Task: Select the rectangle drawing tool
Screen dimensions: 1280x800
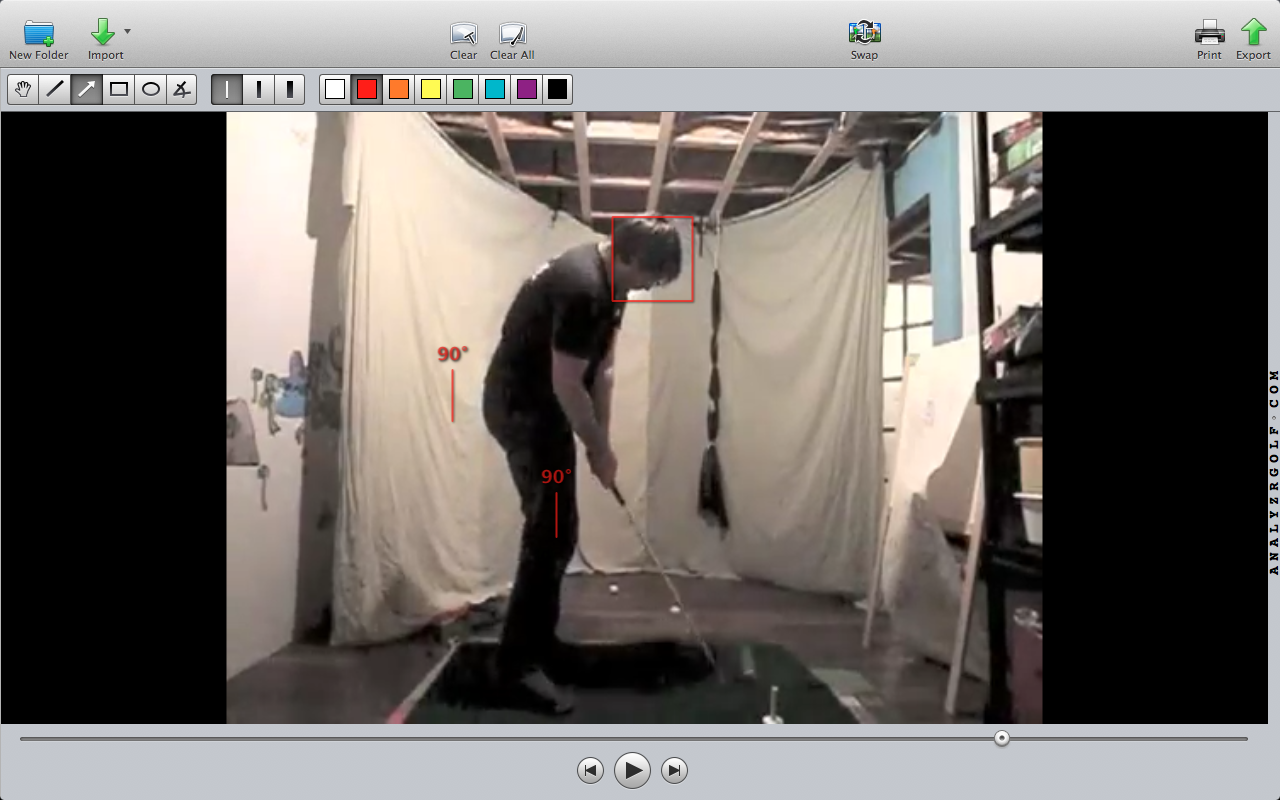Action: (x=119, y=90)
